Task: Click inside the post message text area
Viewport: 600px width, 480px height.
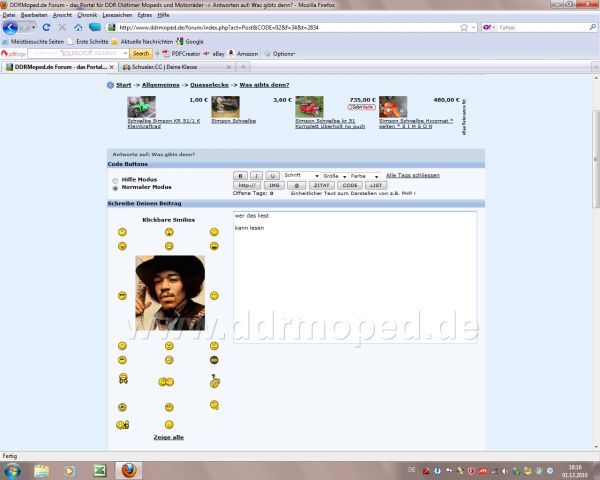Action: coord(355,320)
